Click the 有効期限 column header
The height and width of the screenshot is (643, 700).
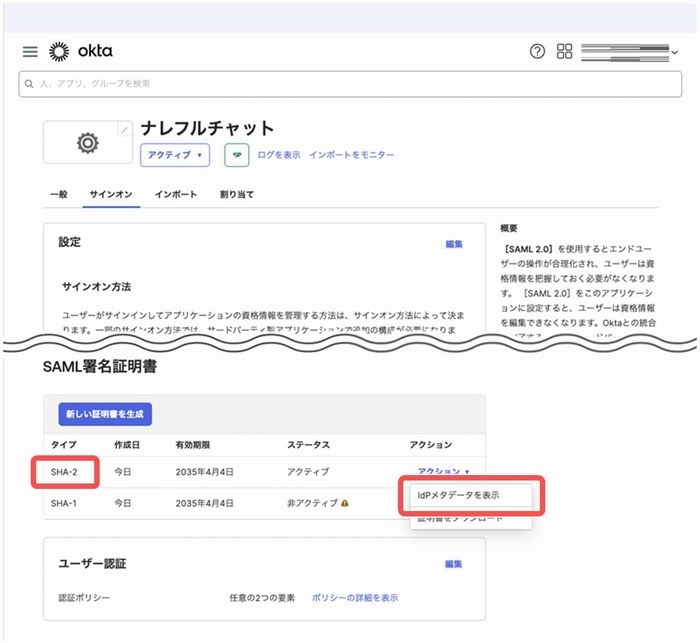tap(193, 445)
